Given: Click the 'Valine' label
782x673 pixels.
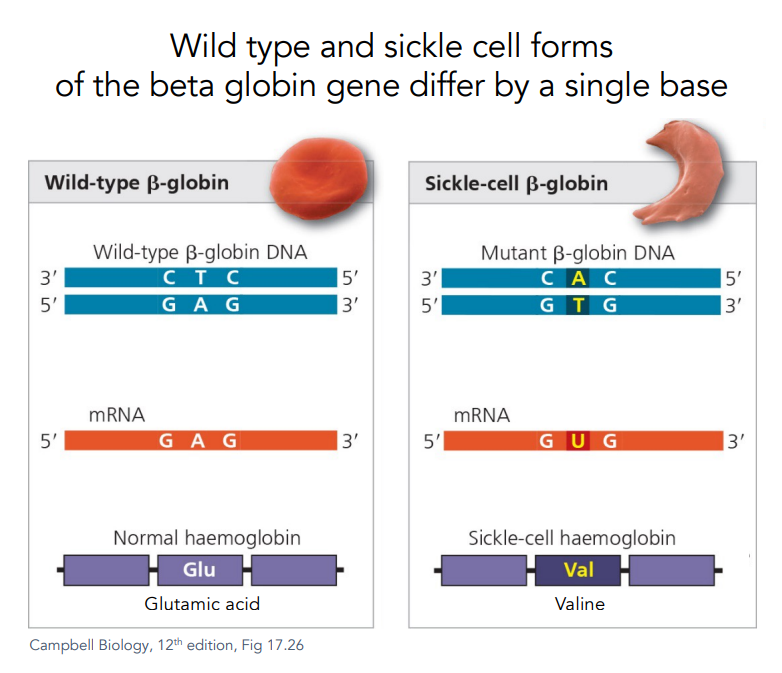Looking at the screenshot, I should point(580,604).
